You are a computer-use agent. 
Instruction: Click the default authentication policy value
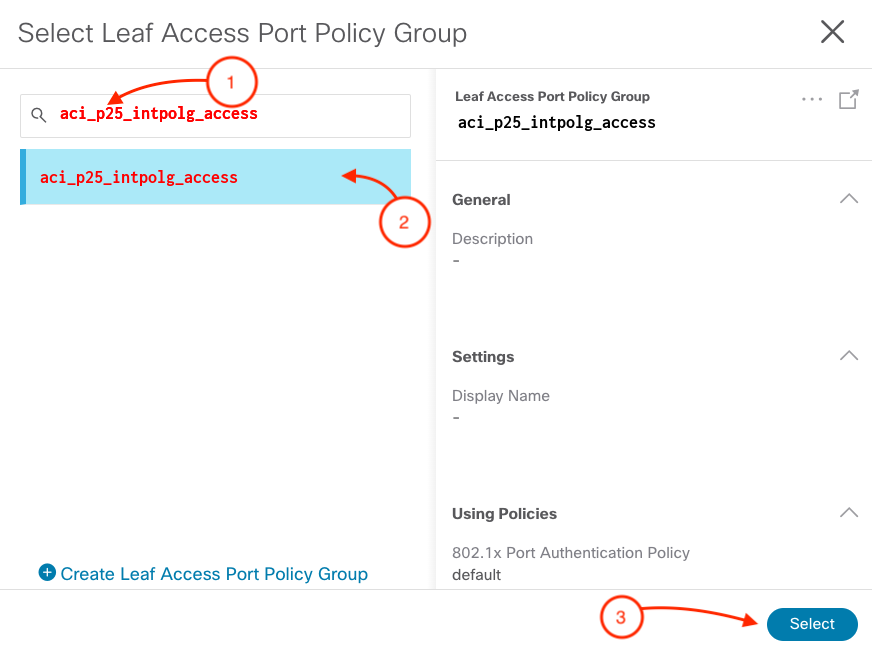tap(476, 575)
